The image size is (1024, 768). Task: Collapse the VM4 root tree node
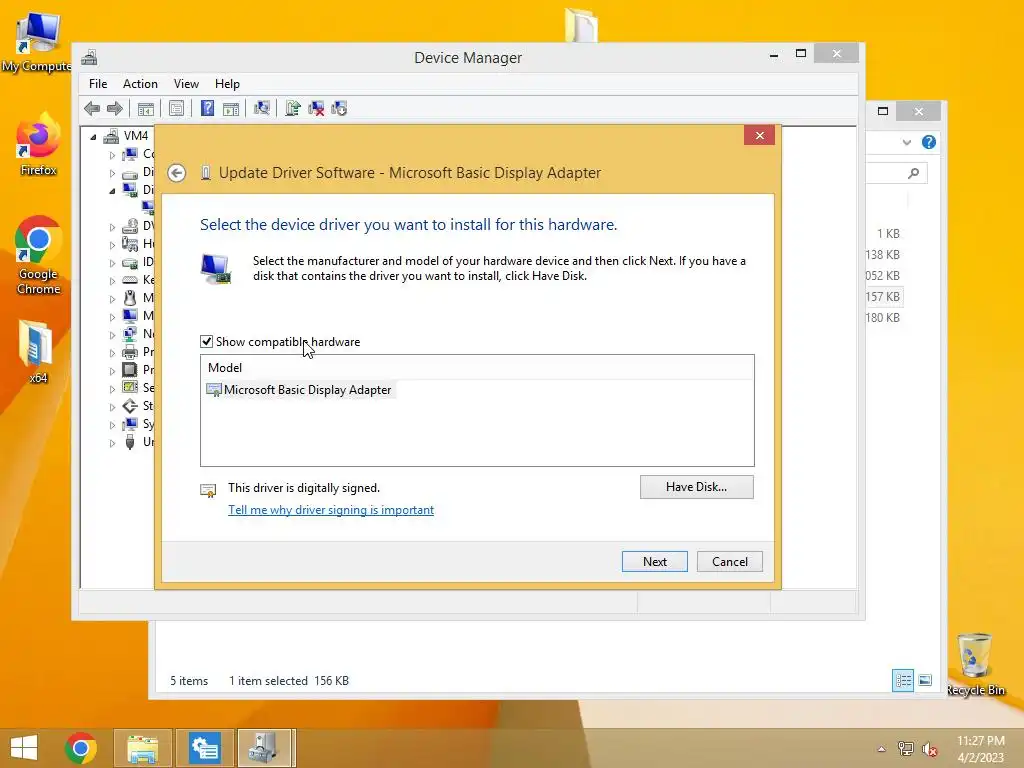[93, 136]
